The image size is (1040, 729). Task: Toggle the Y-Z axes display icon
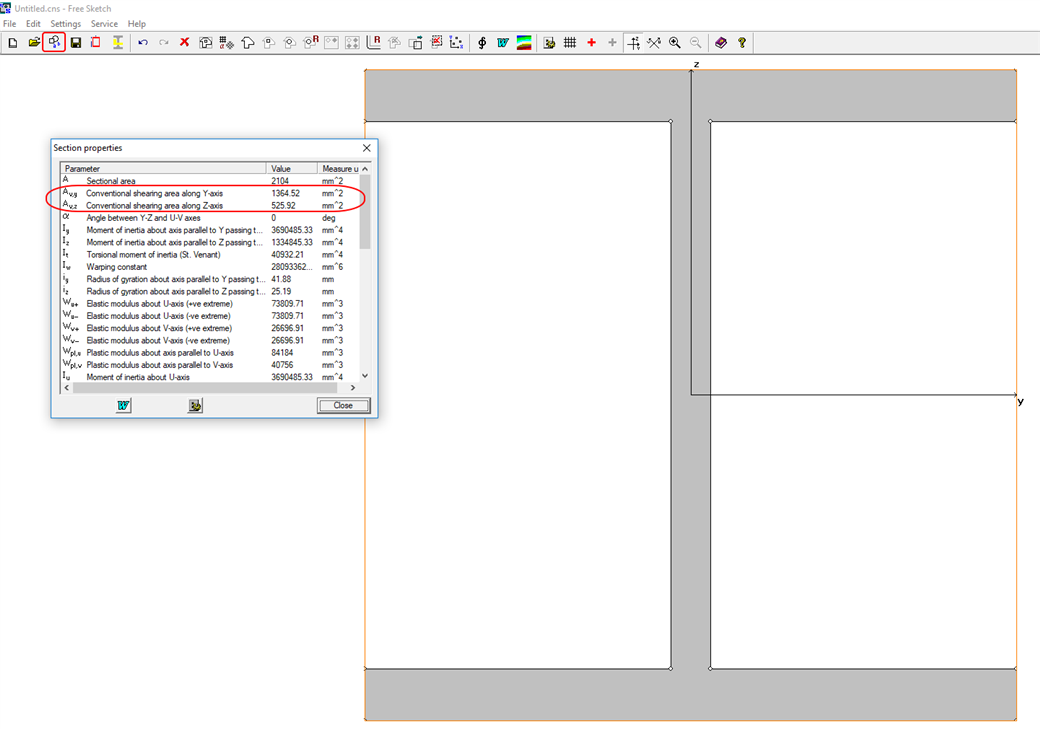[x=634, y=42]
